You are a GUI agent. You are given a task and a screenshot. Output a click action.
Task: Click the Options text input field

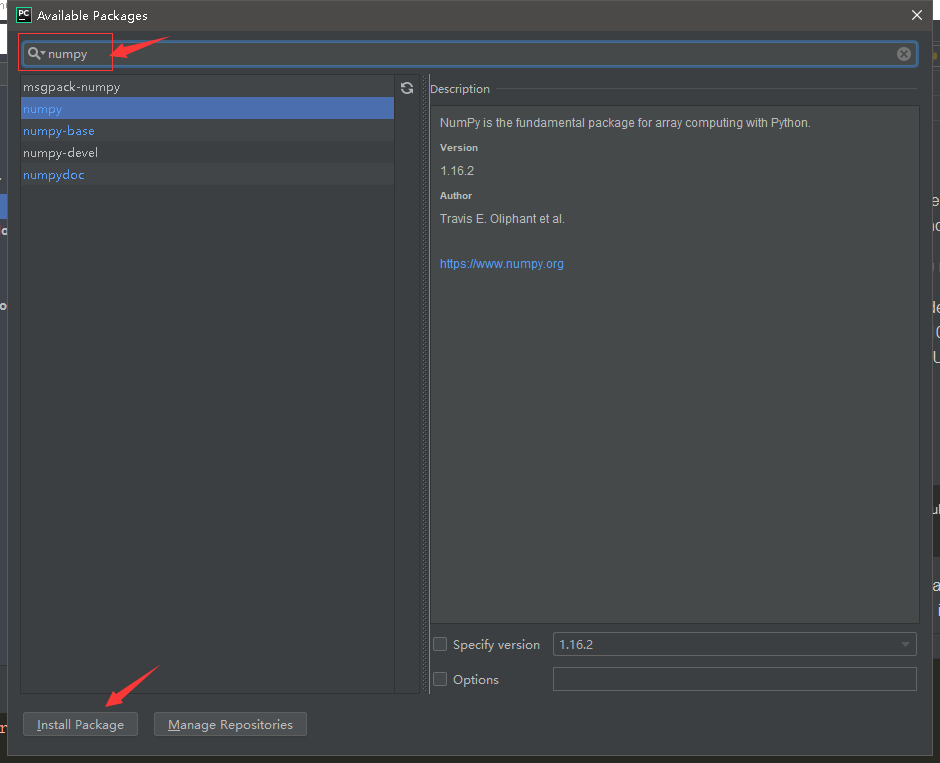(x=734, y=679)
